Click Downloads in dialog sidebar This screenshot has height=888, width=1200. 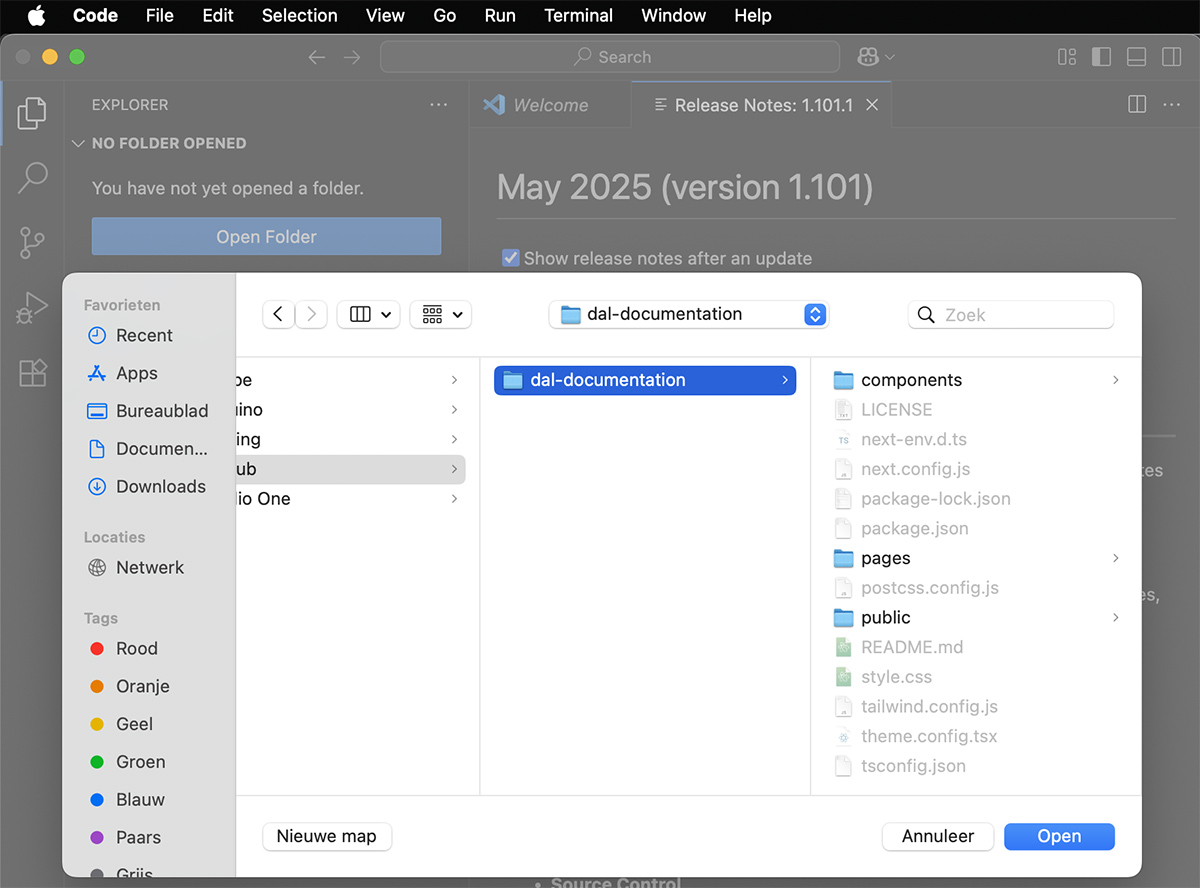point(147,487)
